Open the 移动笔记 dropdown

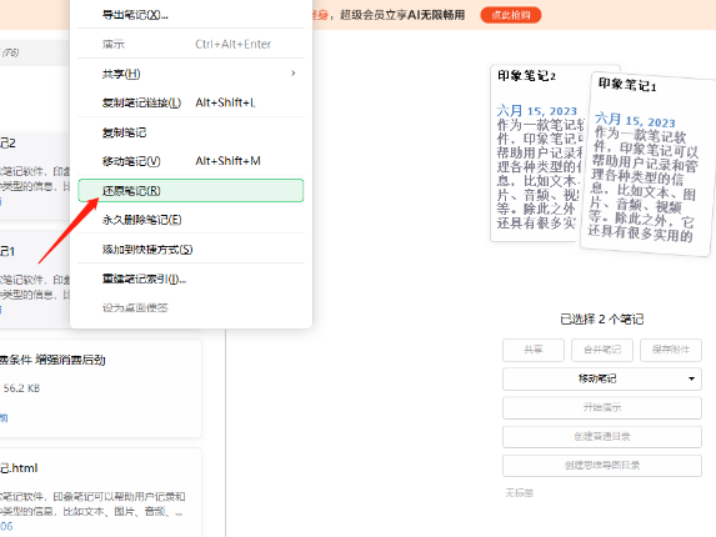[602, 379]
